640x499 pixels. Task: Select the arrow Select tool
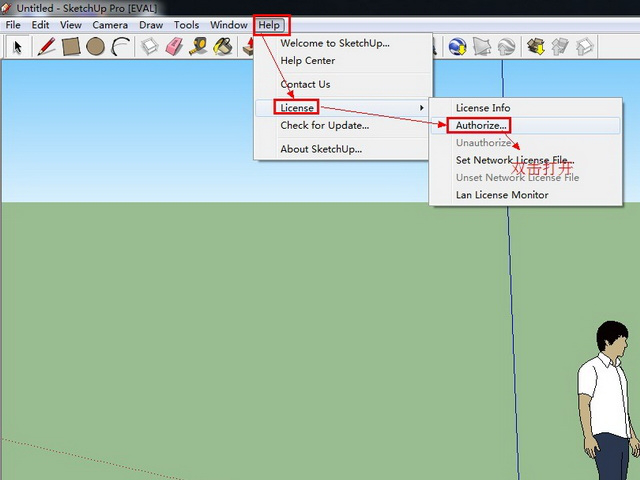point(17,47)
